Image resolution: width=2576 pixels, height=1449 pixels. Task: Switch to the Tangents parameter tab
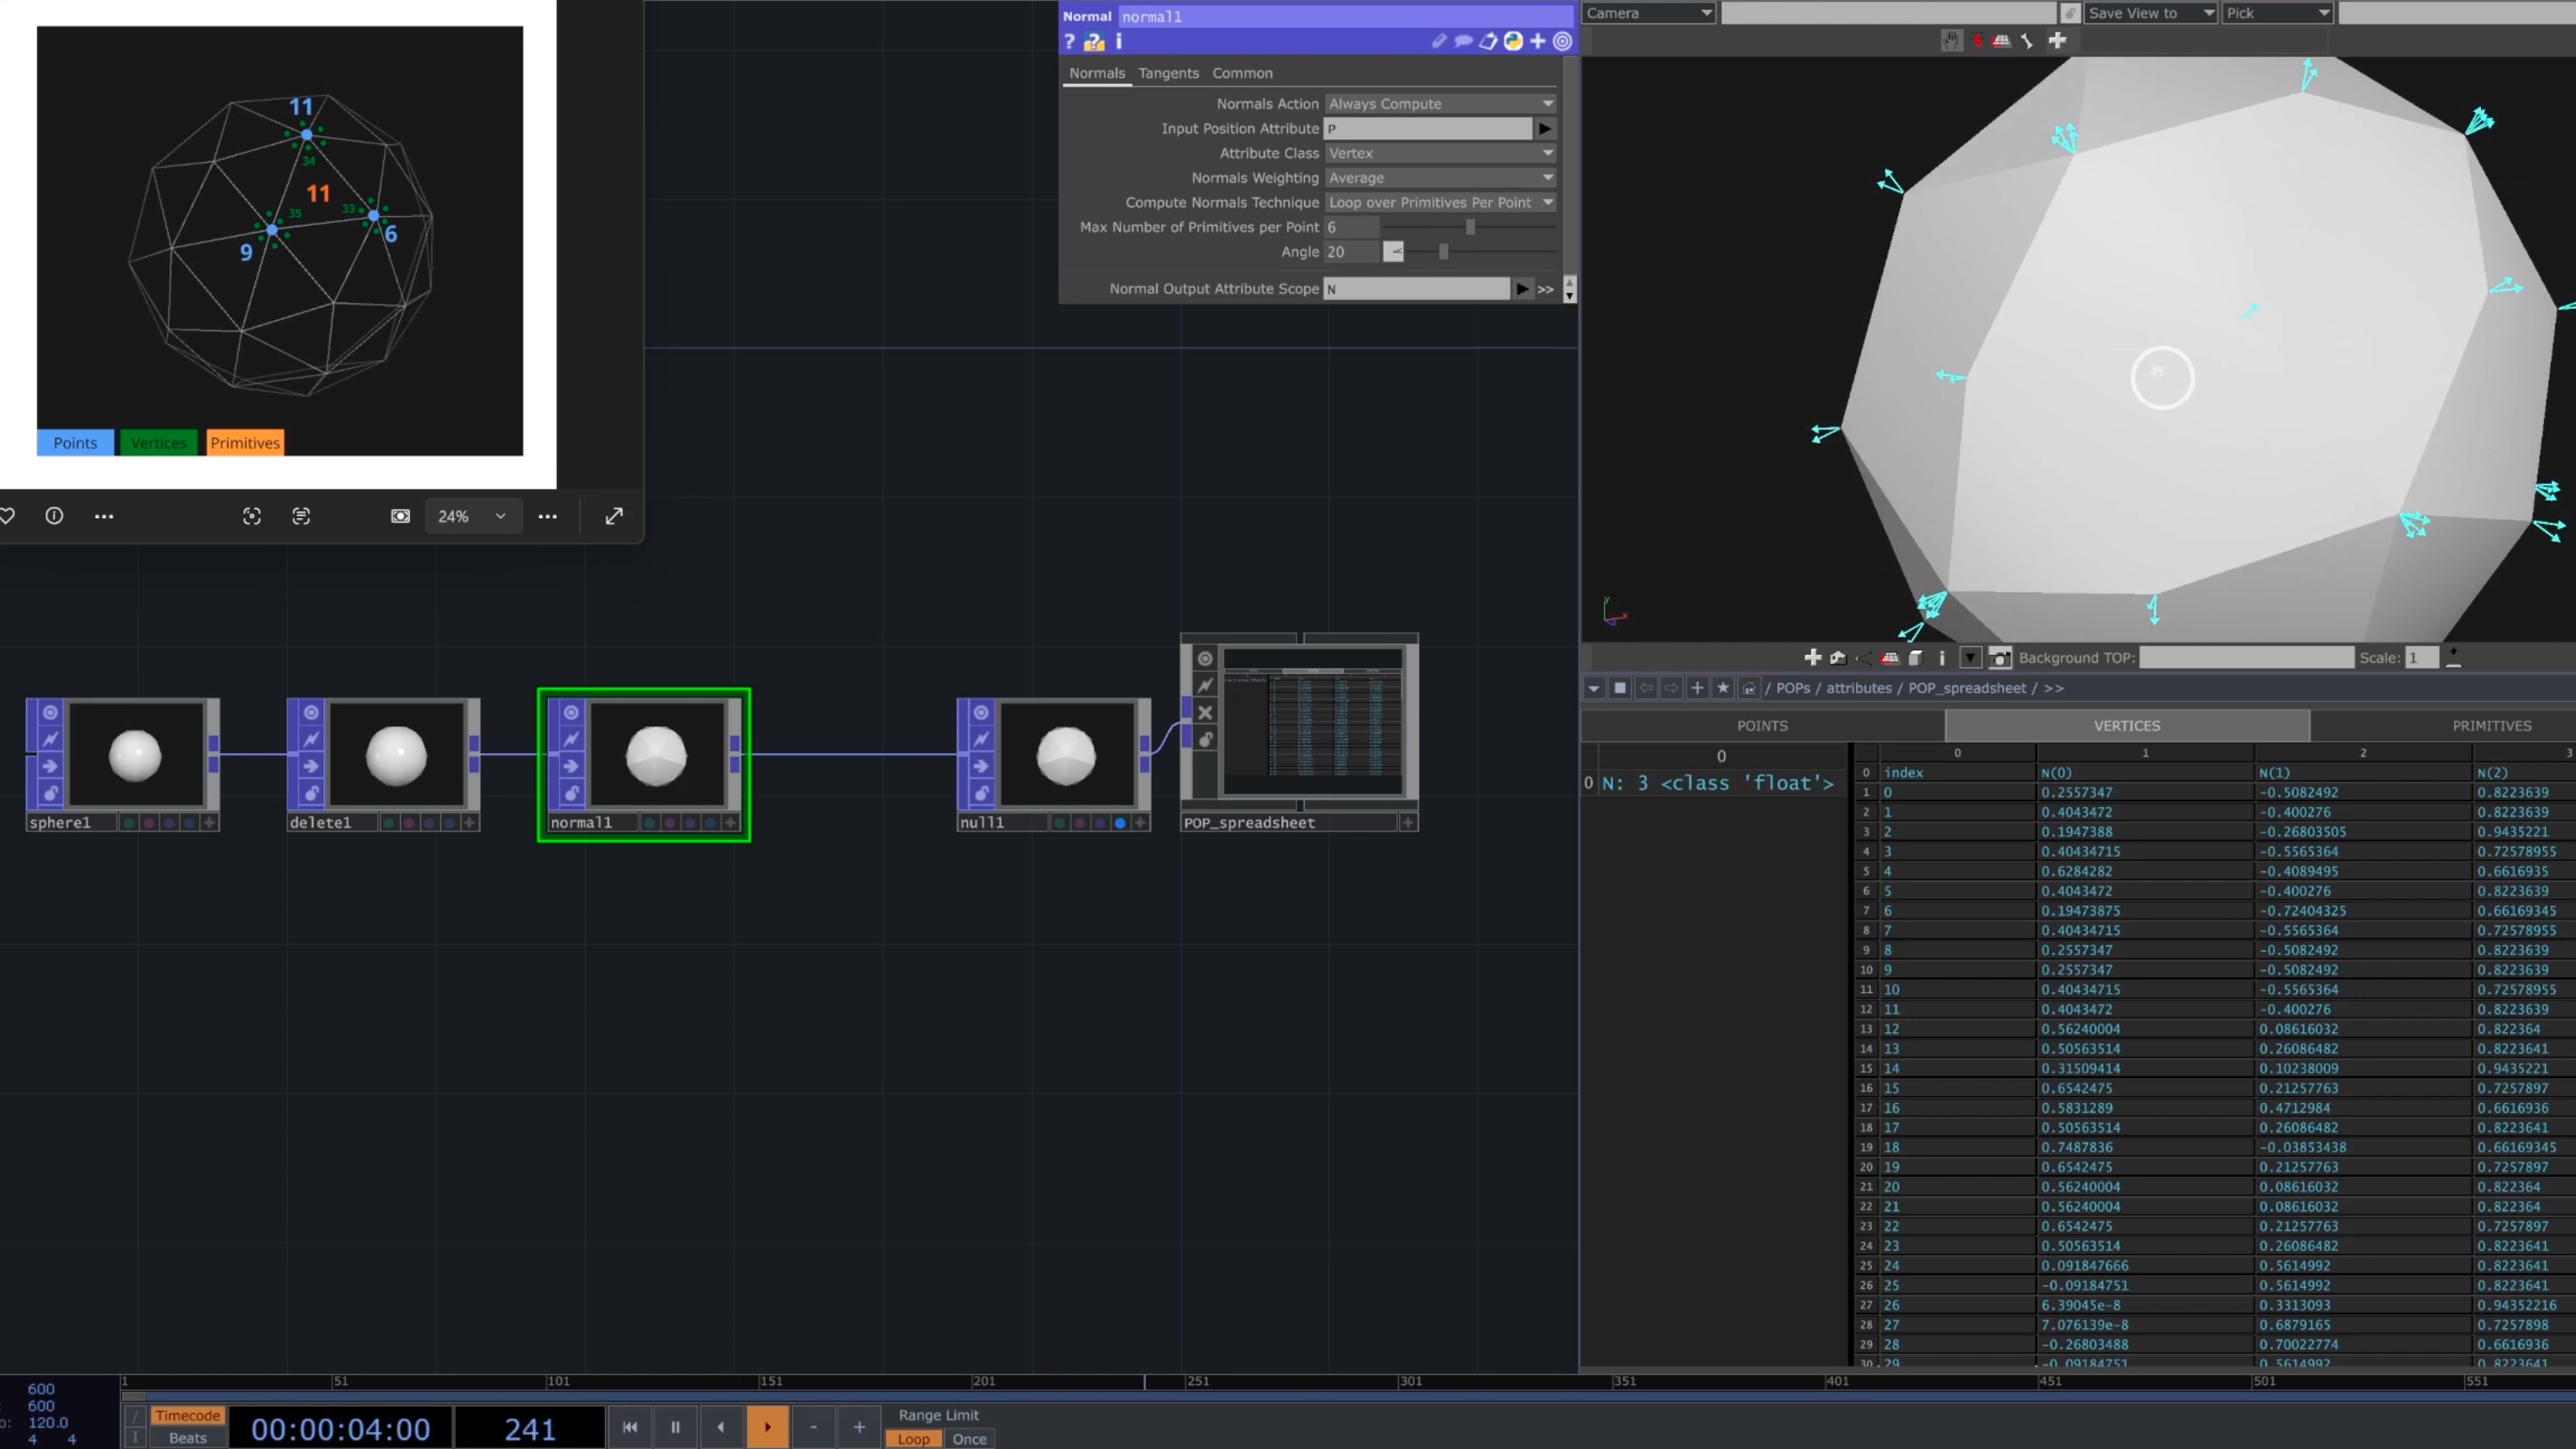point(1168,73)
